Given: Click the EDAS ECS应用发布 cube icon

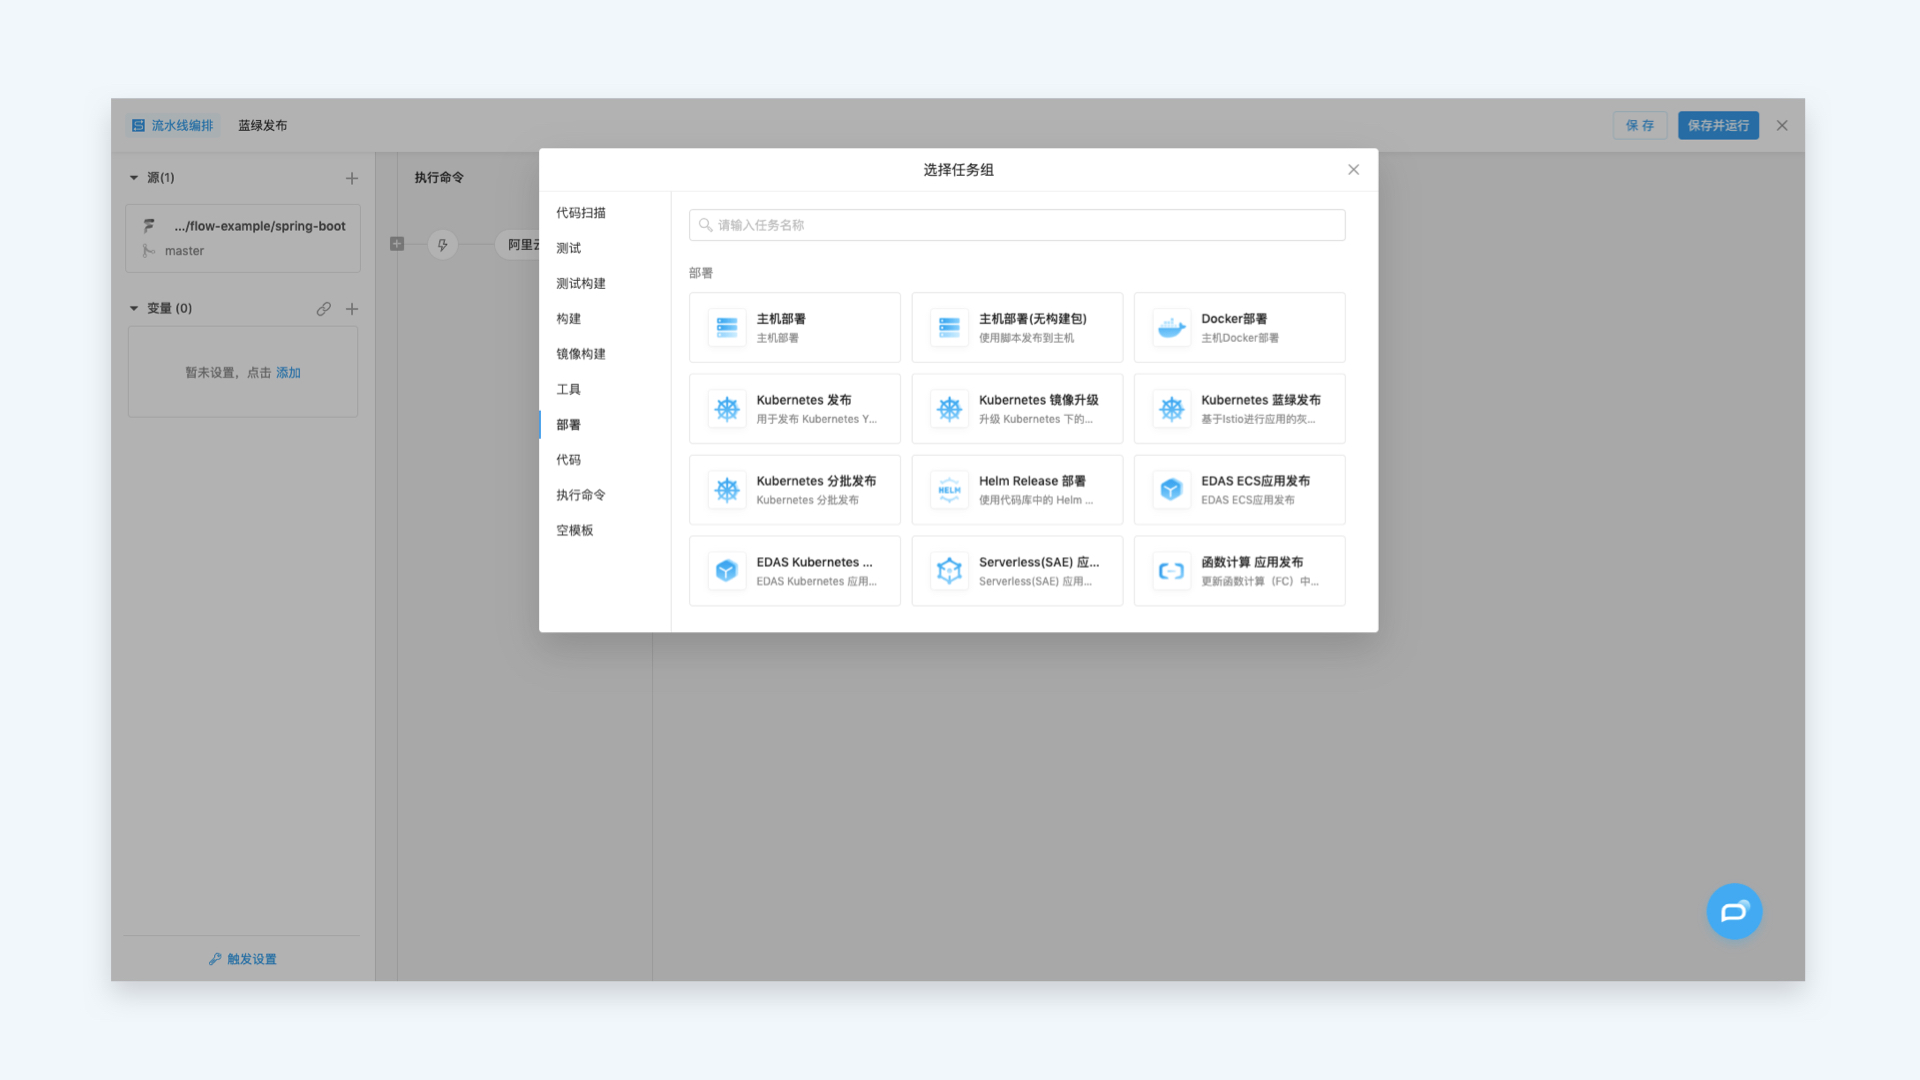Looking at the screenshot, I should click(x=1171, y=489).
